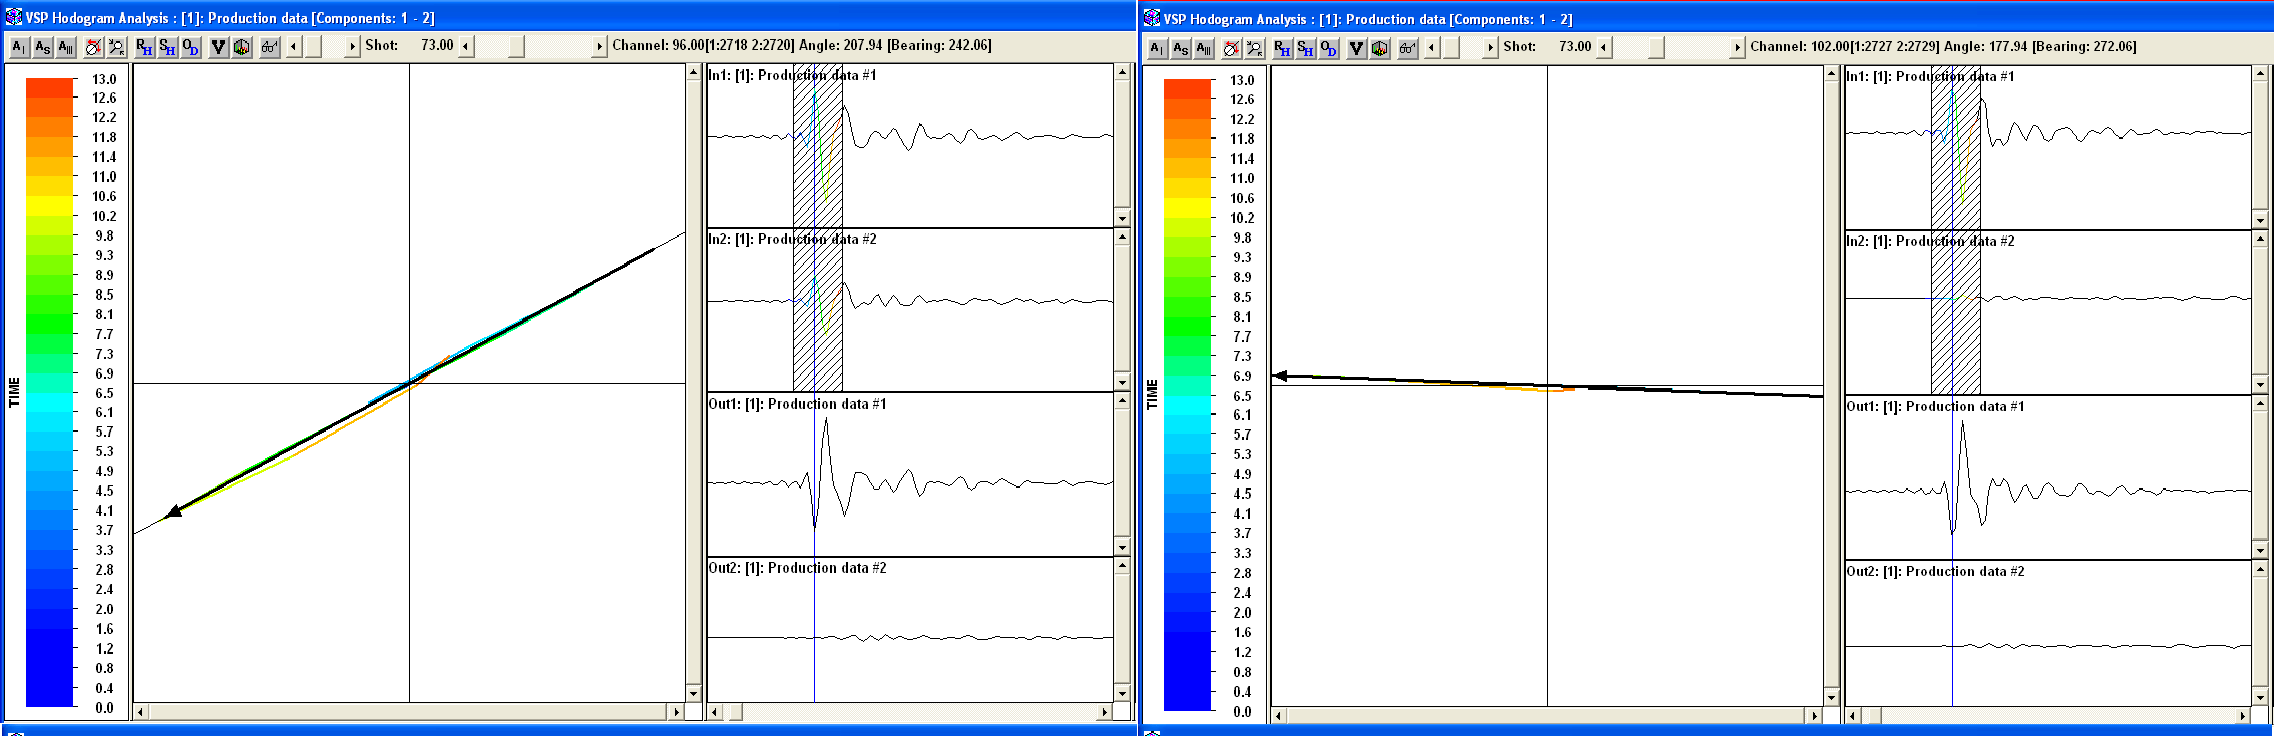
Task: Click the A||| all-traces amplitude icon in left window
Action: [66, 47]
